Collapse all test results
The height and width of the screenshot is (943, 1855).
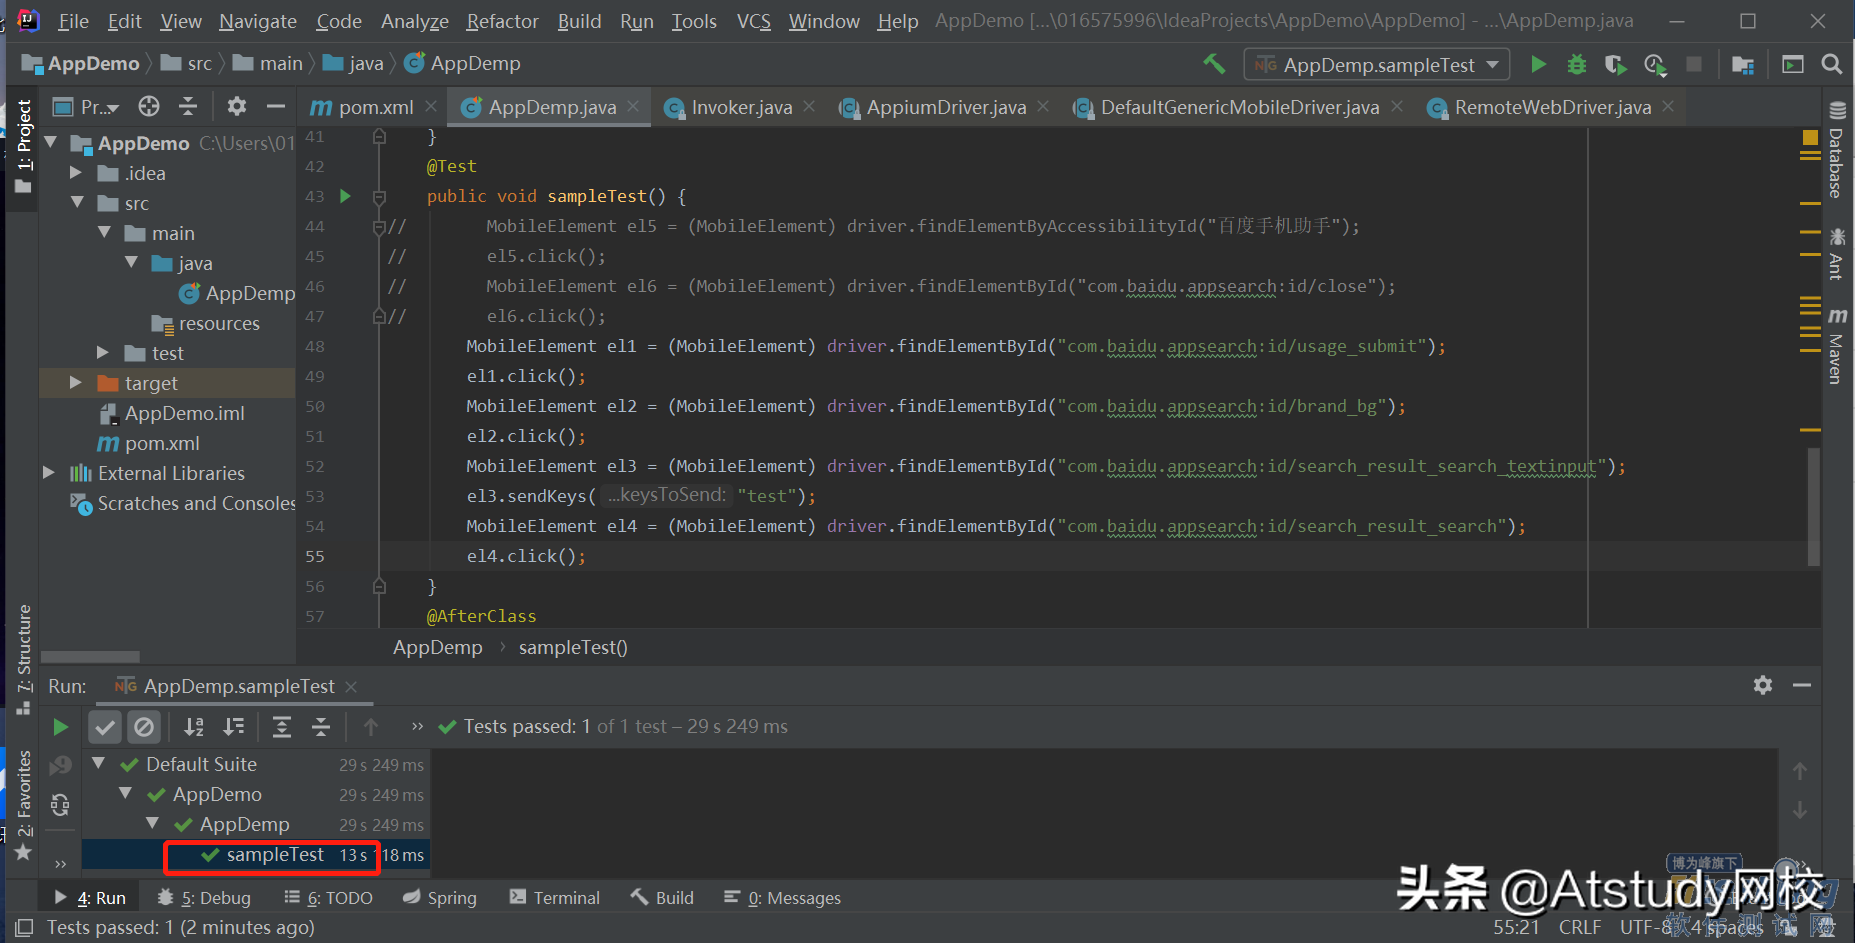(321, 727)
